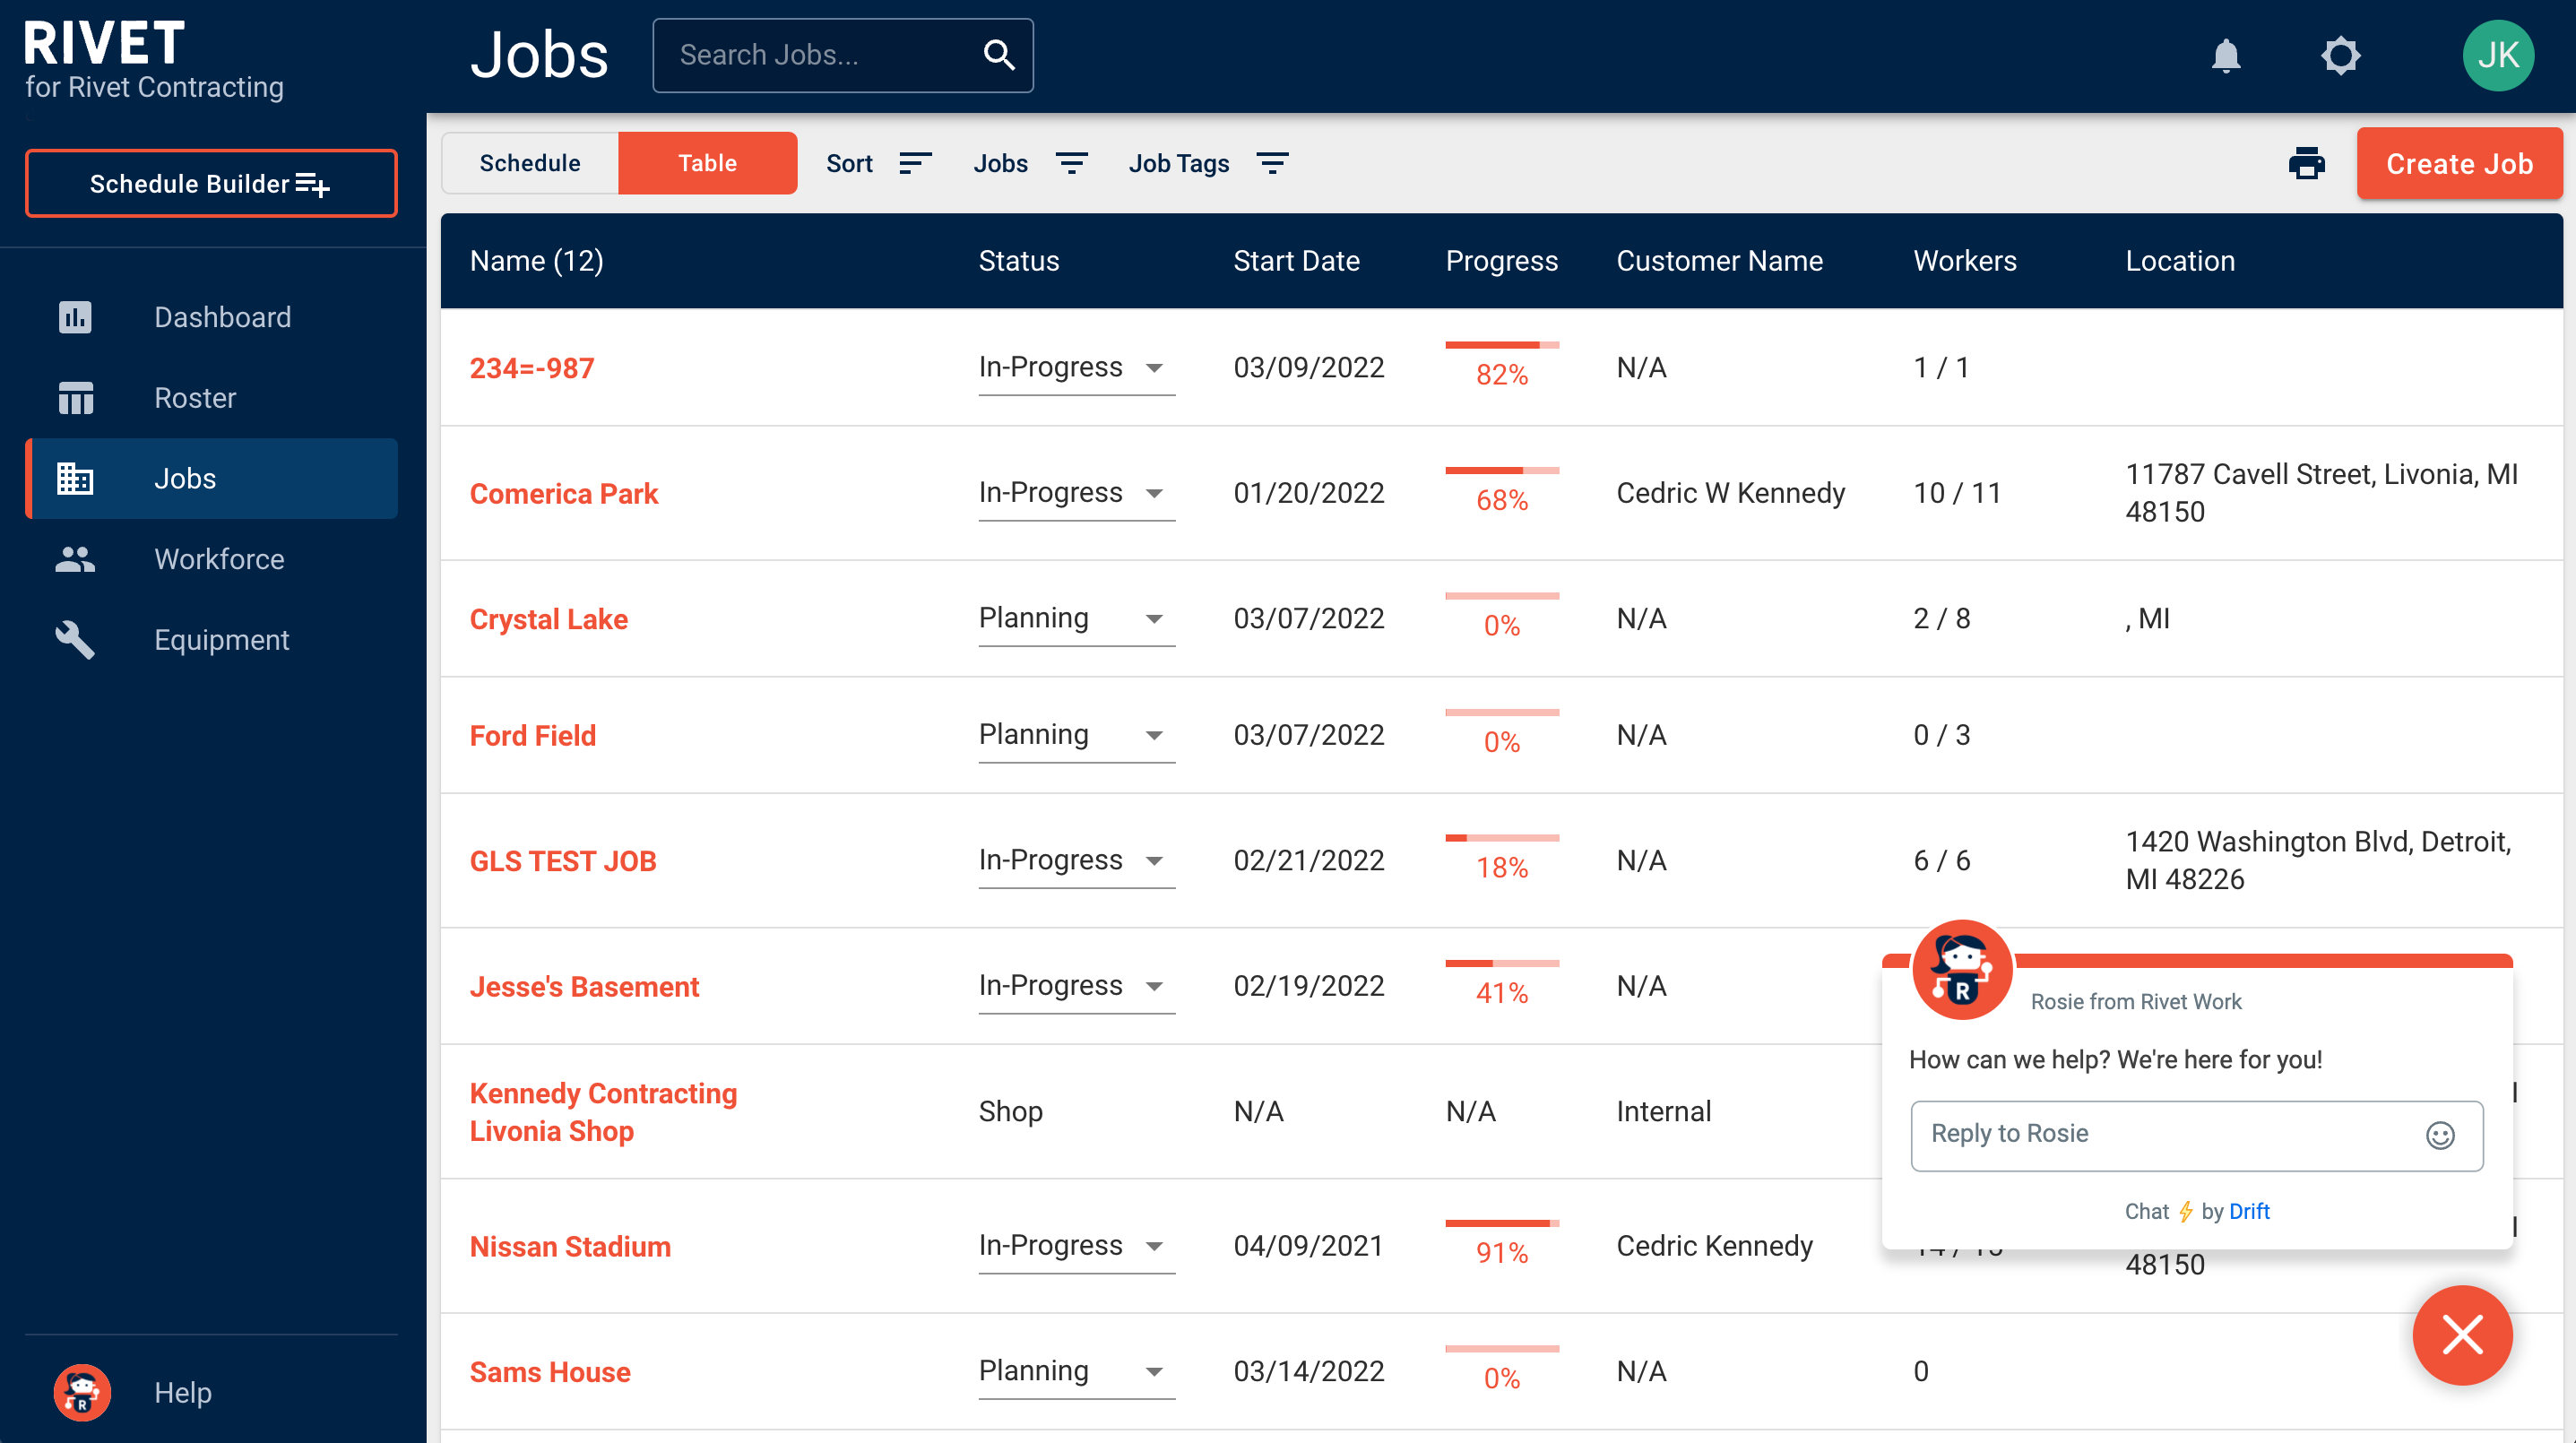Click the Equipment wrench icon
Image resolution: width=2576 pixels, height=1443 pixels.
pos(75,640)
